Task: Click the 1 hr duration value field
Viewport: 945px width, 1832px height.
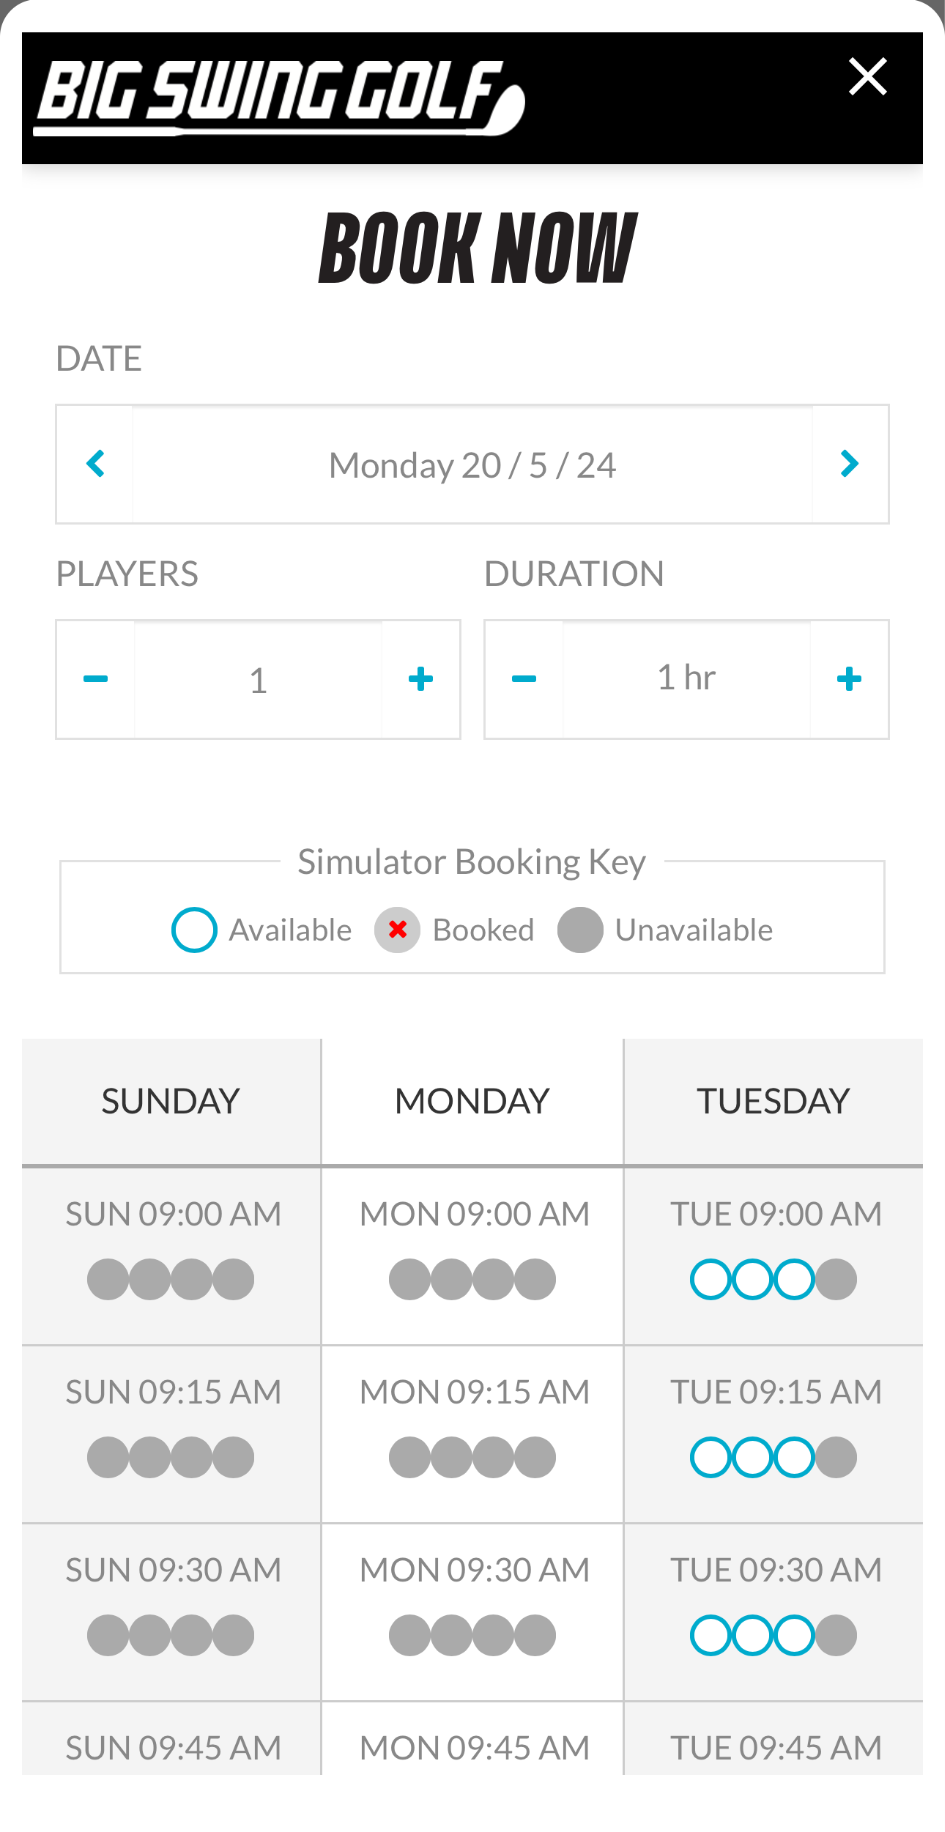Action: 687,678
